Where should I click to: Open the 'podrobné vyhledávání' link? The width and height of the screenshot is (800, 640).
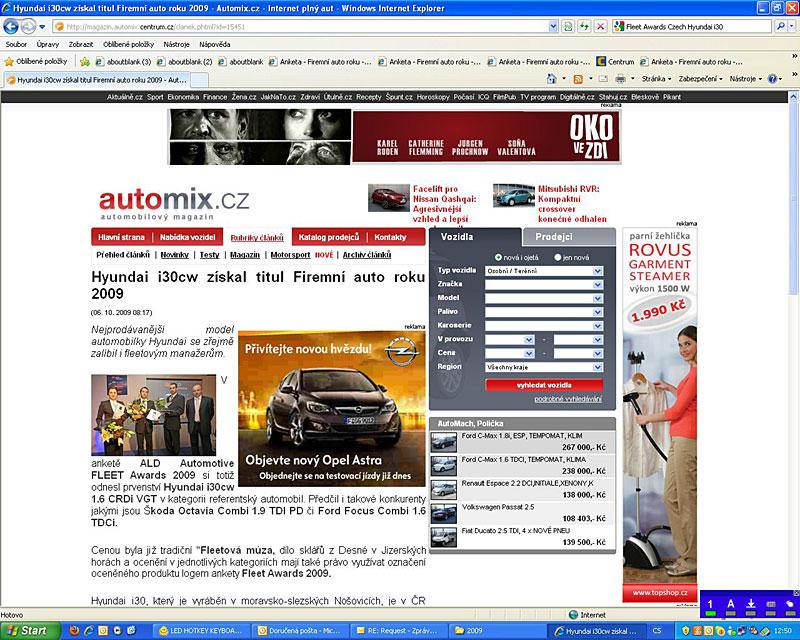pos(568,399)
